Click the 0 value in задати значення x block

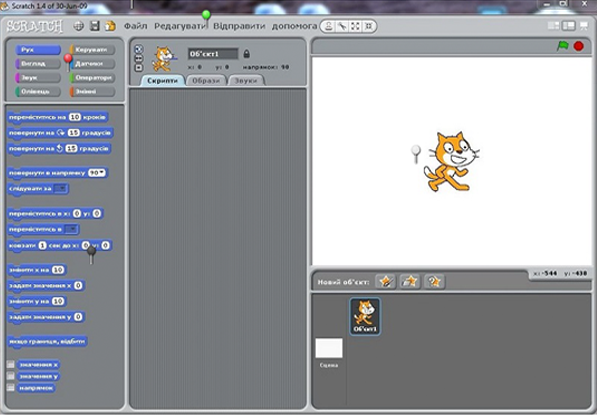point(78,286)
